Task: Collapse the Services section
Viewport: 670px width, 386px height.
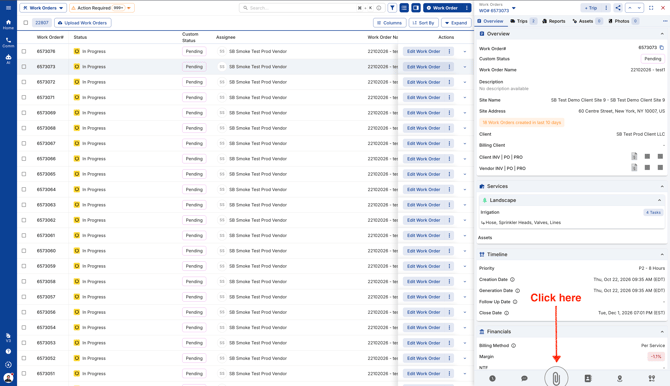Action: coord(662,186)
